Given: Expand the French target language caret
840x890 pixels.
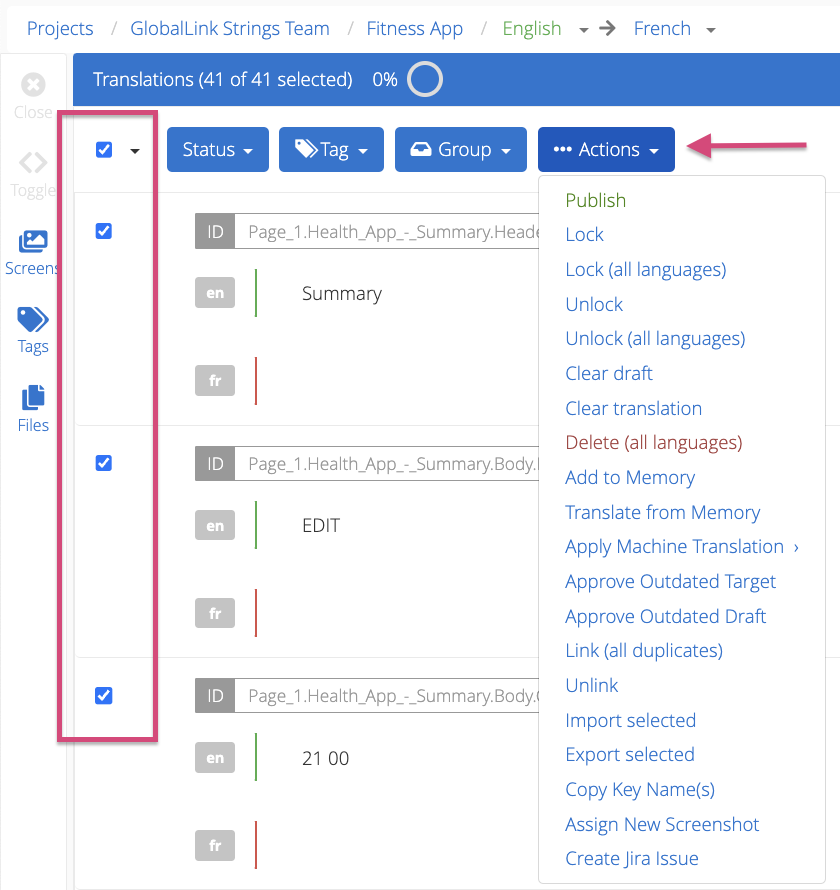Looking at the screenshot, I should 711,30.
